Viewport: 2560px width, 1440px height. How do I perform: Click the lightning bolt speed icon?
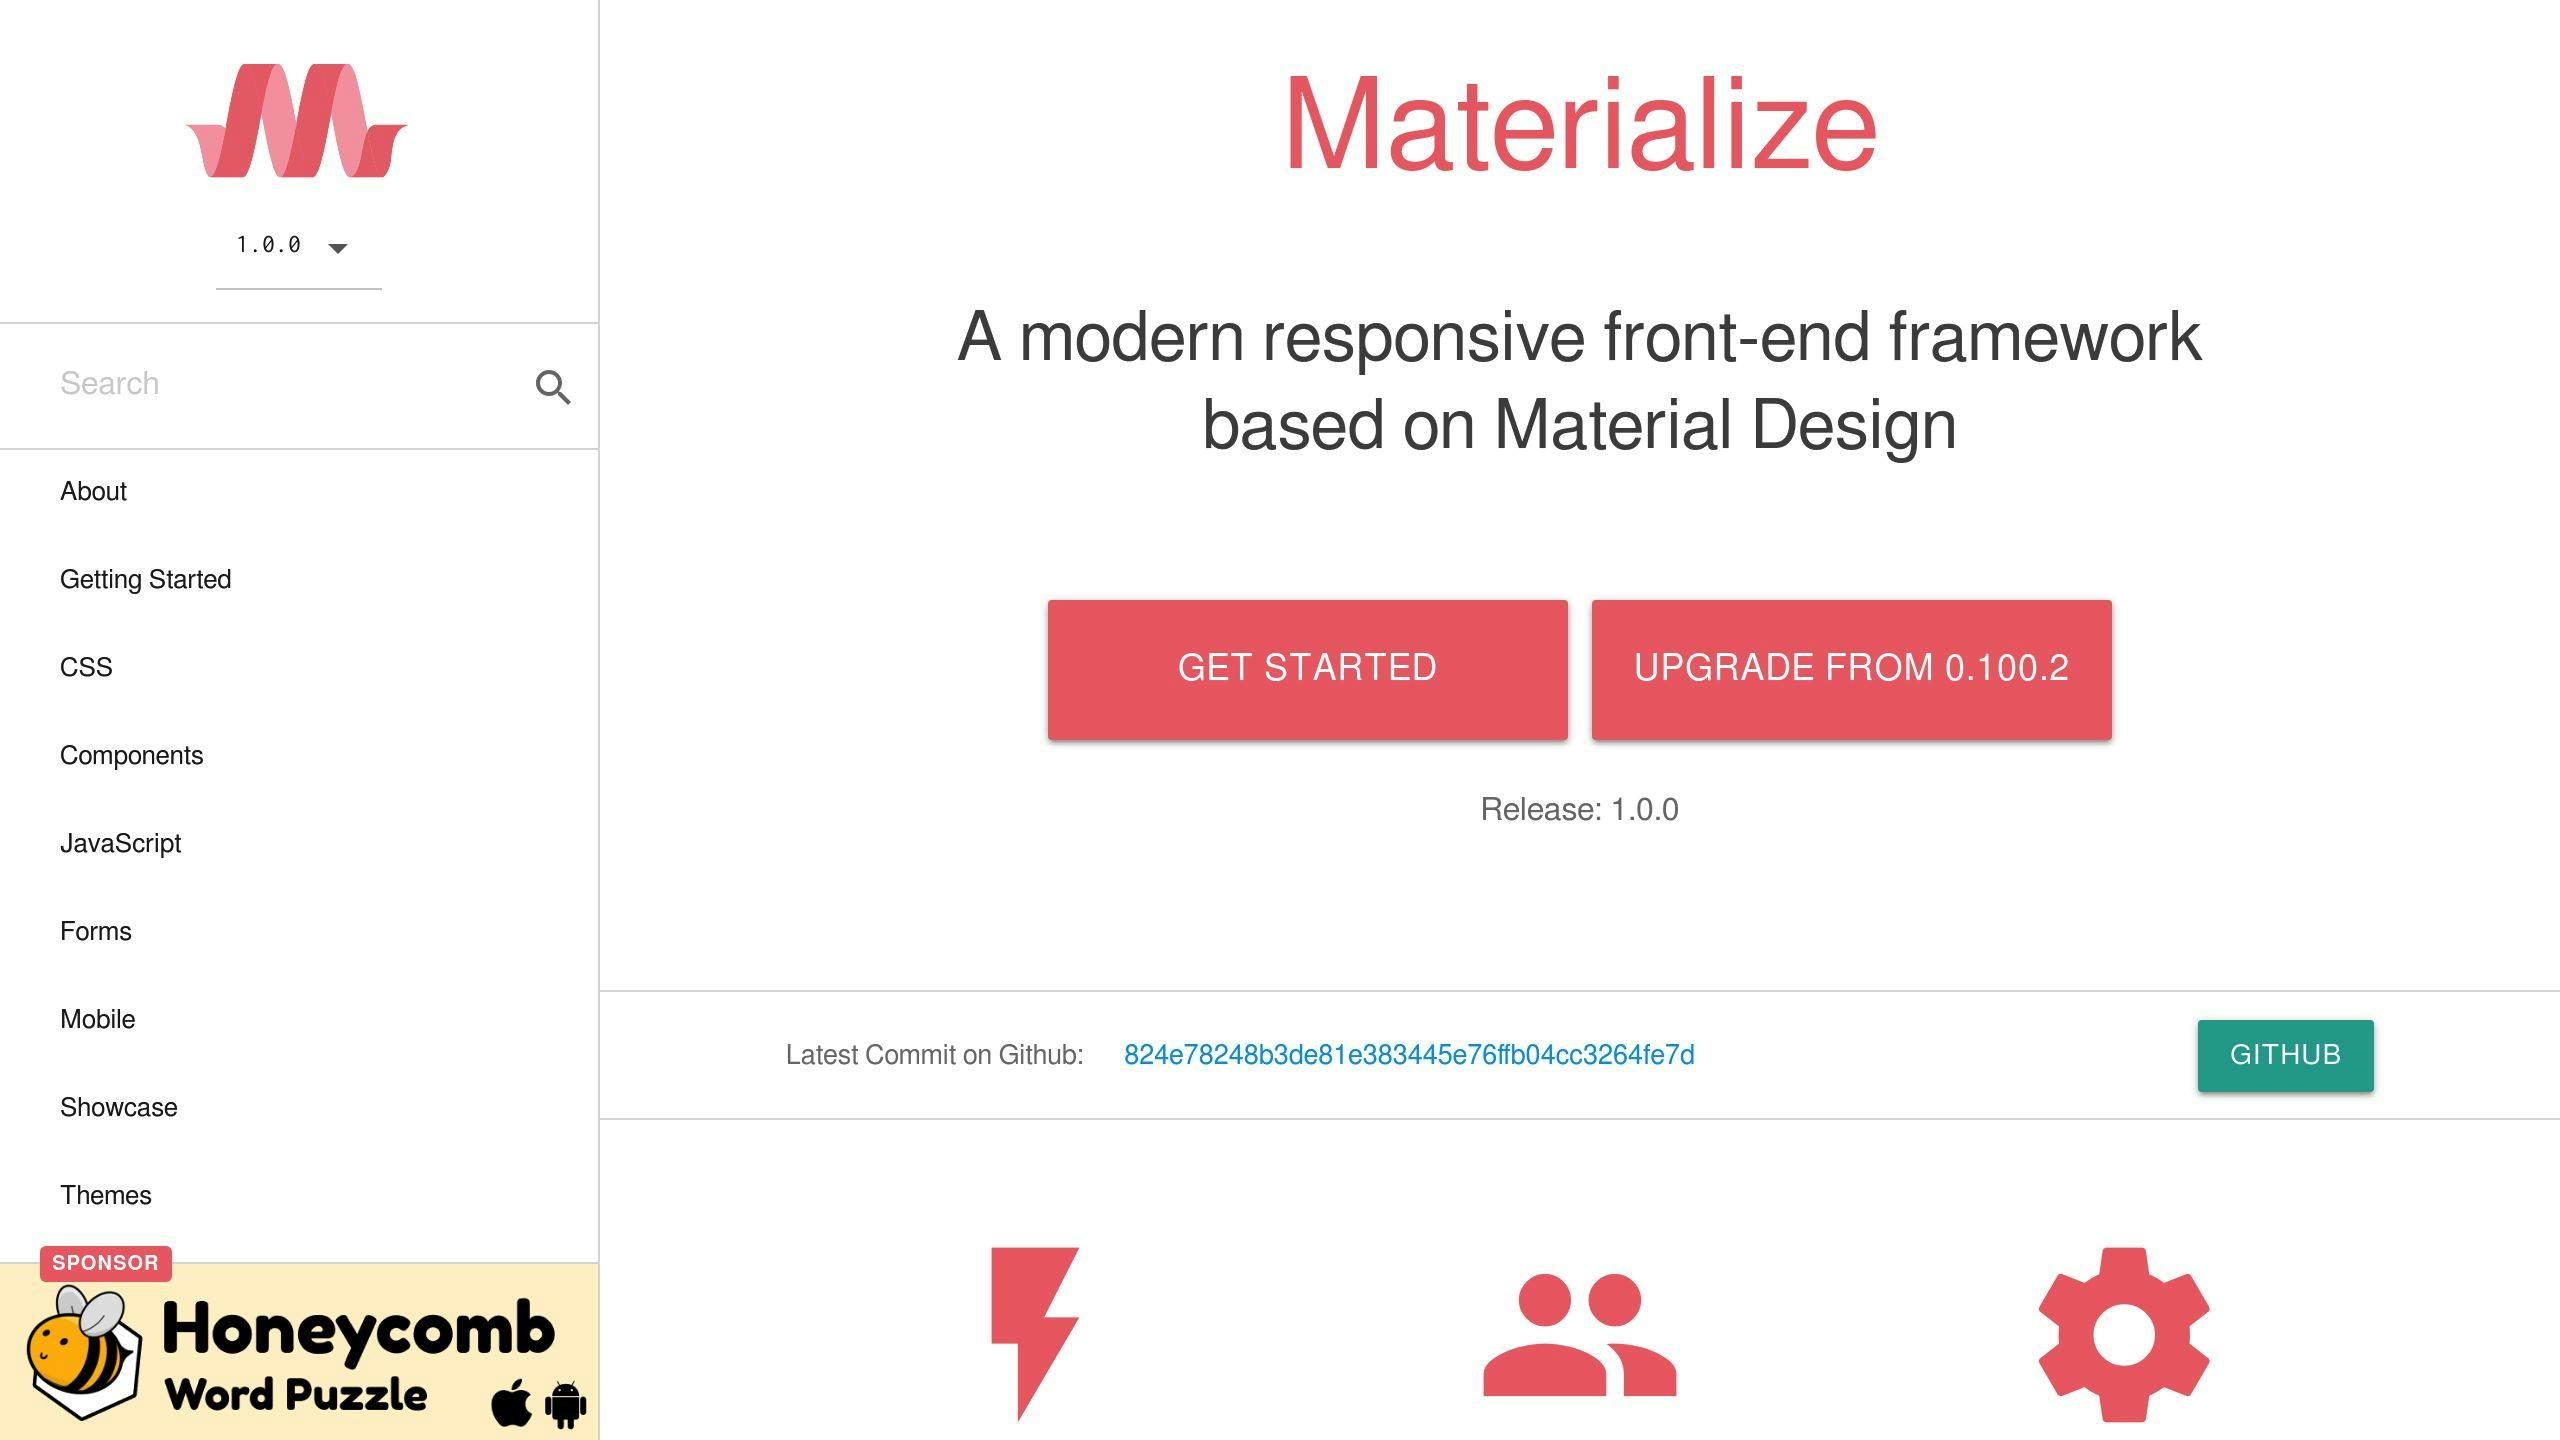[1034, 1340]
